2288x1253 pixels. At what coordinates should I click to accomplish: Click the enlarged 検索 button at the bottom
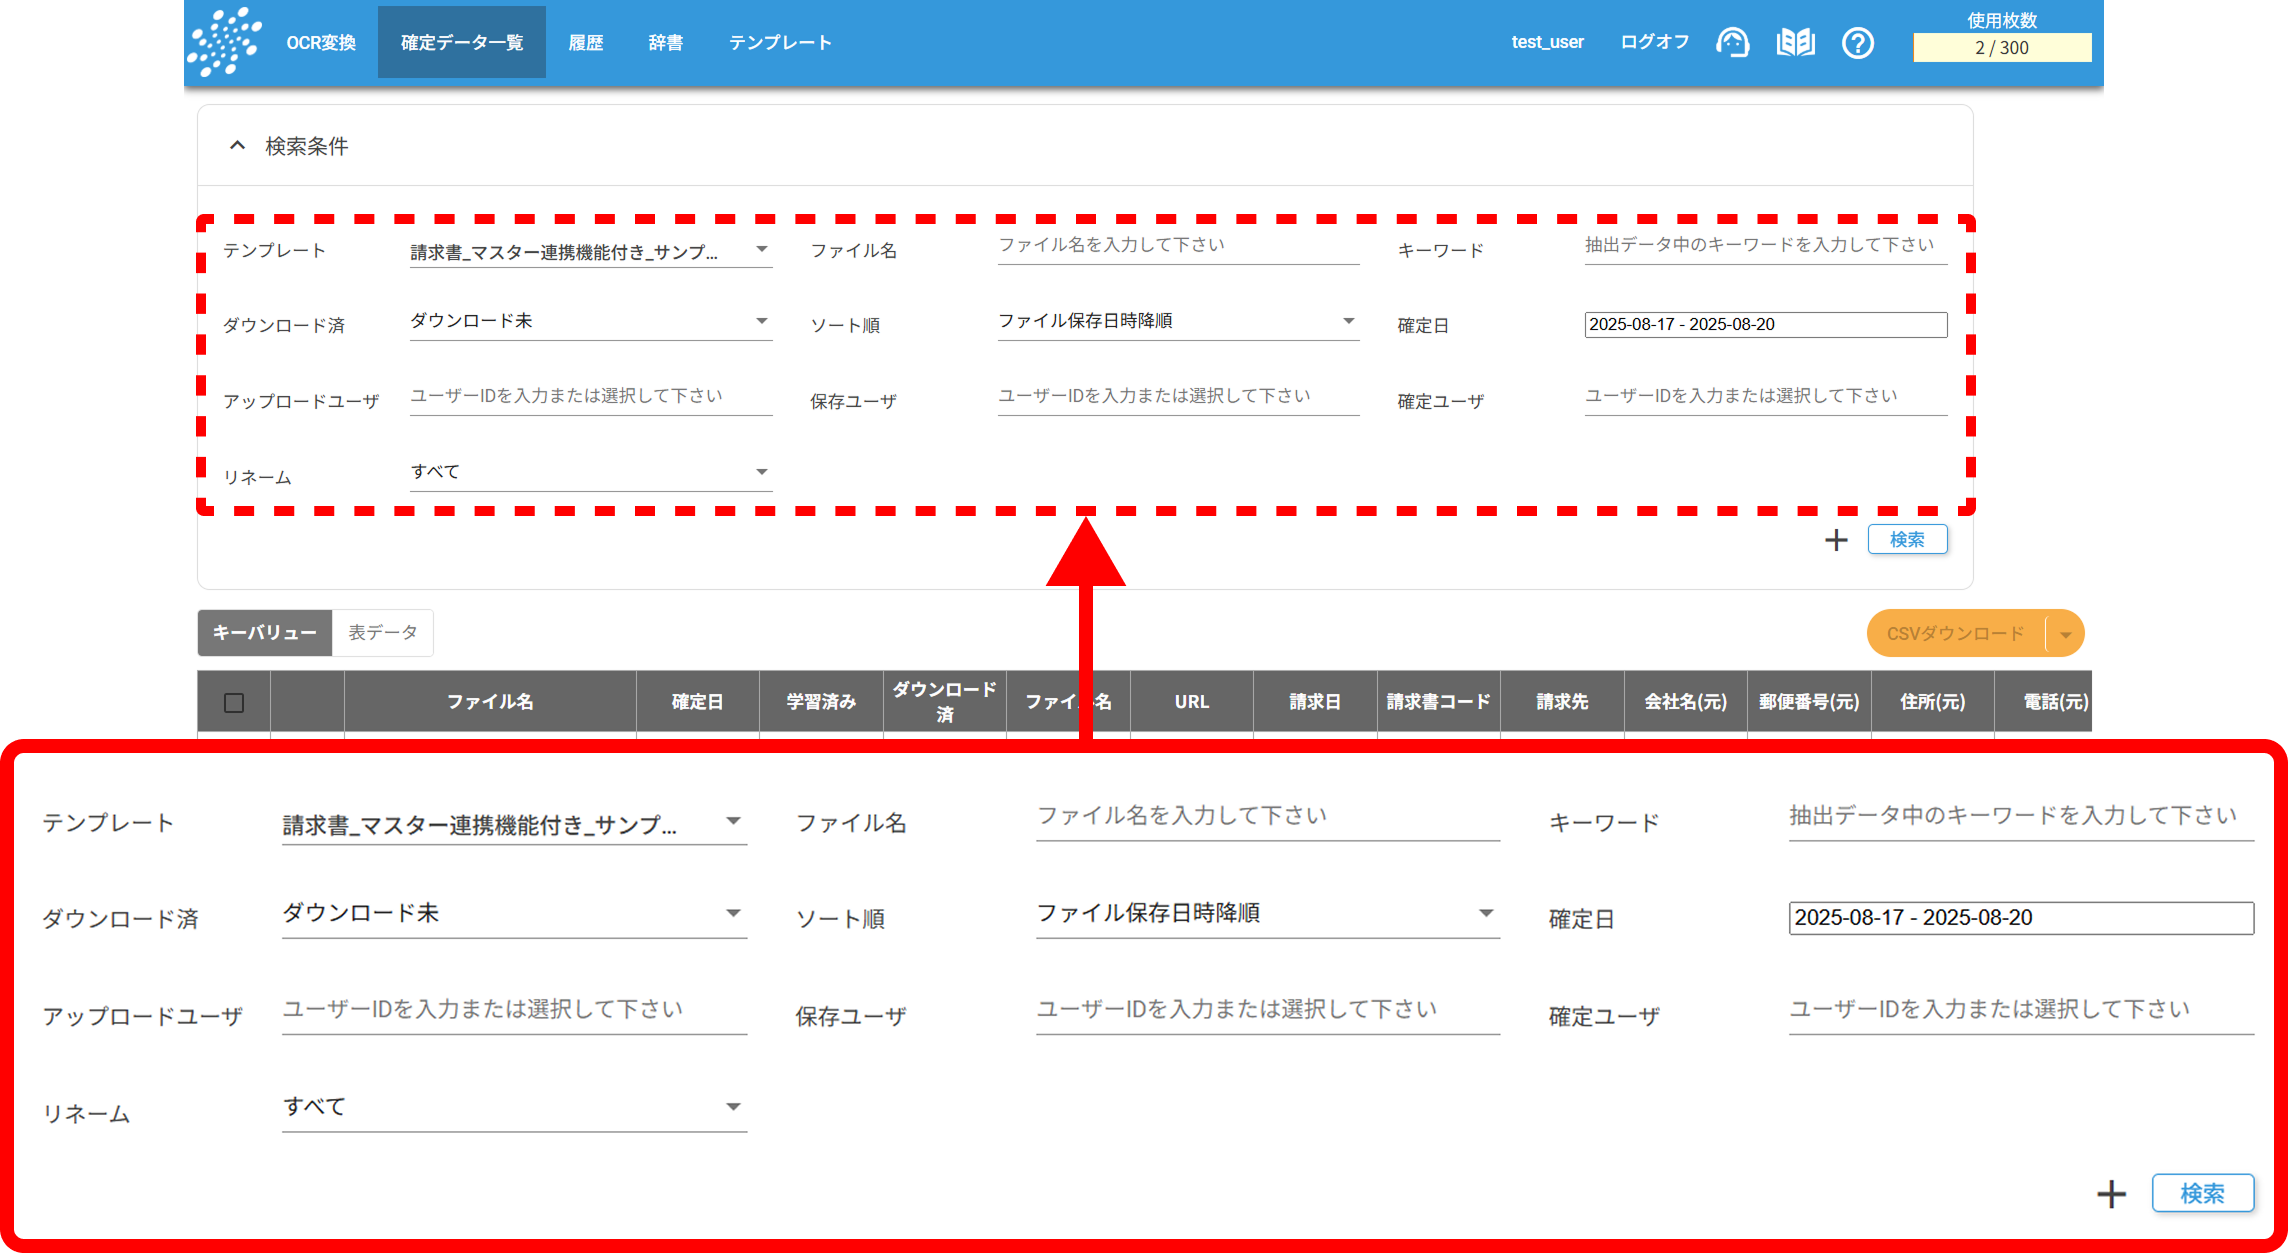click(2202, 1193)
